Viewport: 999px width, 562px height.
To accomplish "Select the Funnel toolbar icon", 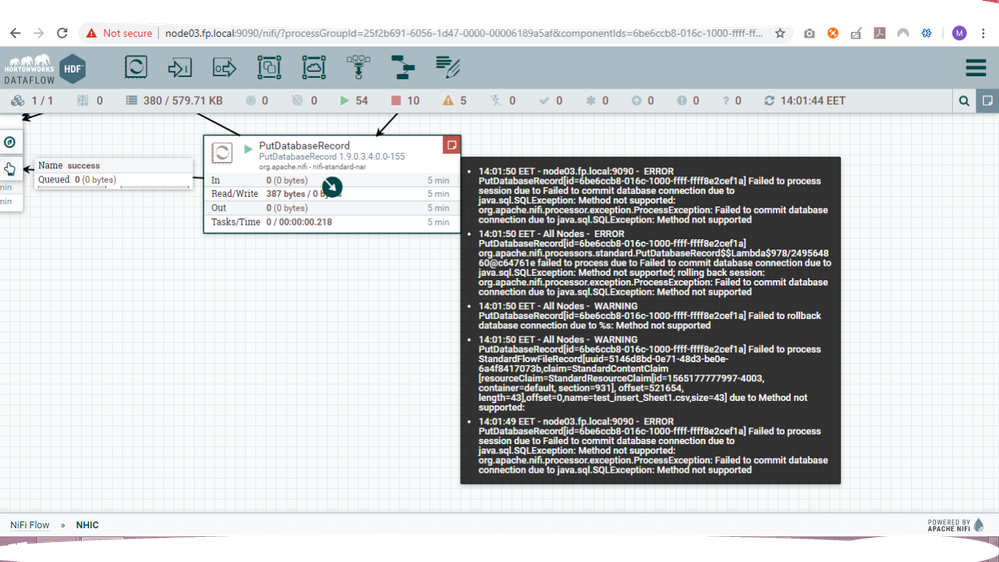I will coord(358,67).
